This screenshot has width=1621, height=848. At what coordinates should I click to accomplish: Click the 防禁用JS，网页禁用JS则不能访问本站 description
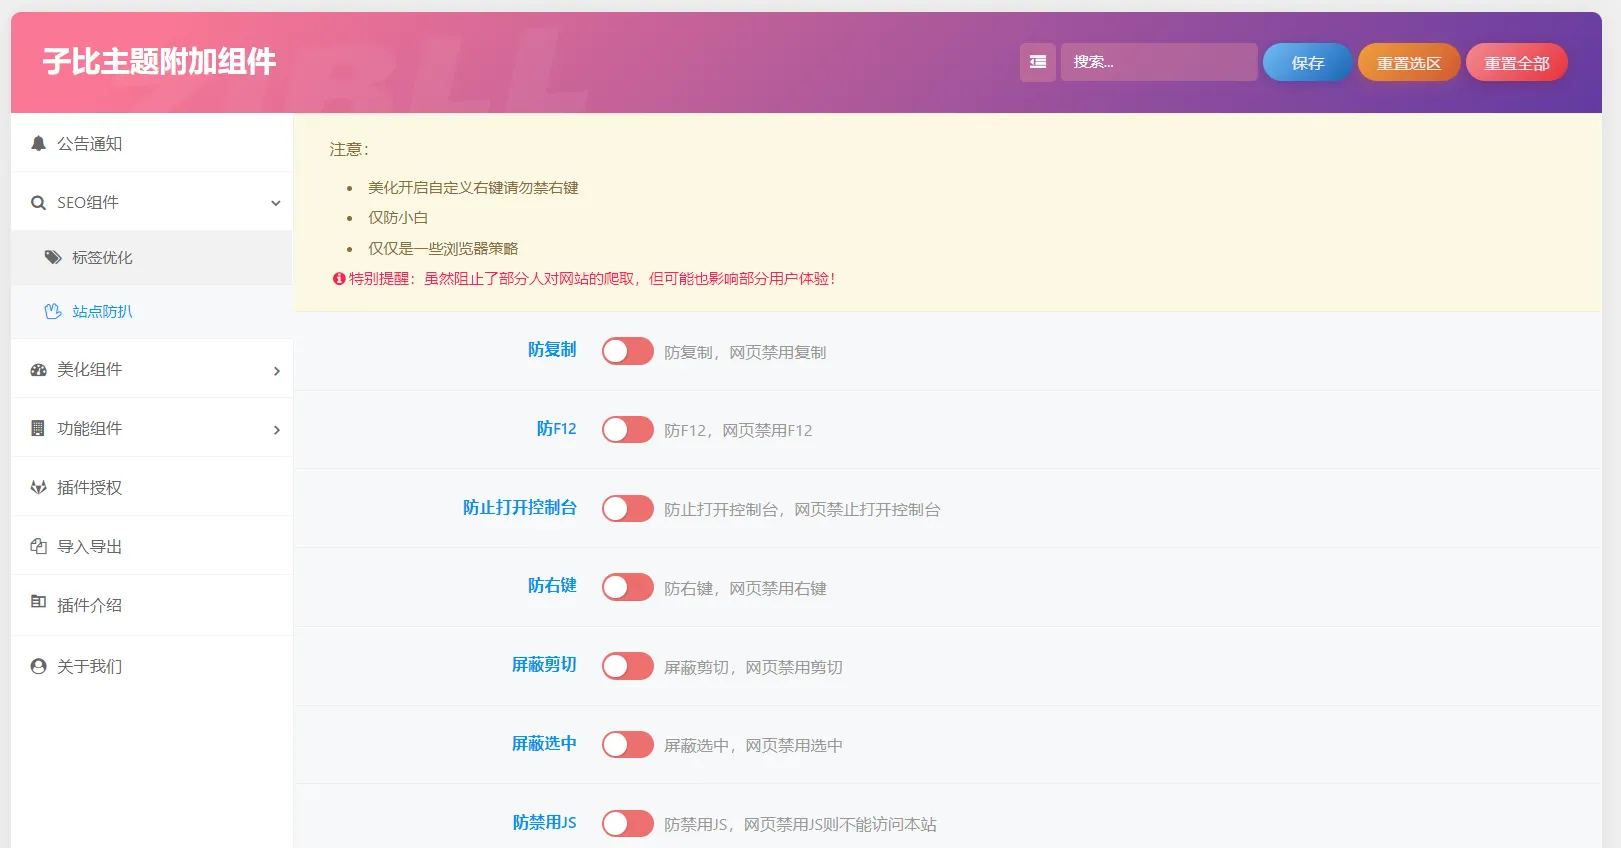800,824
